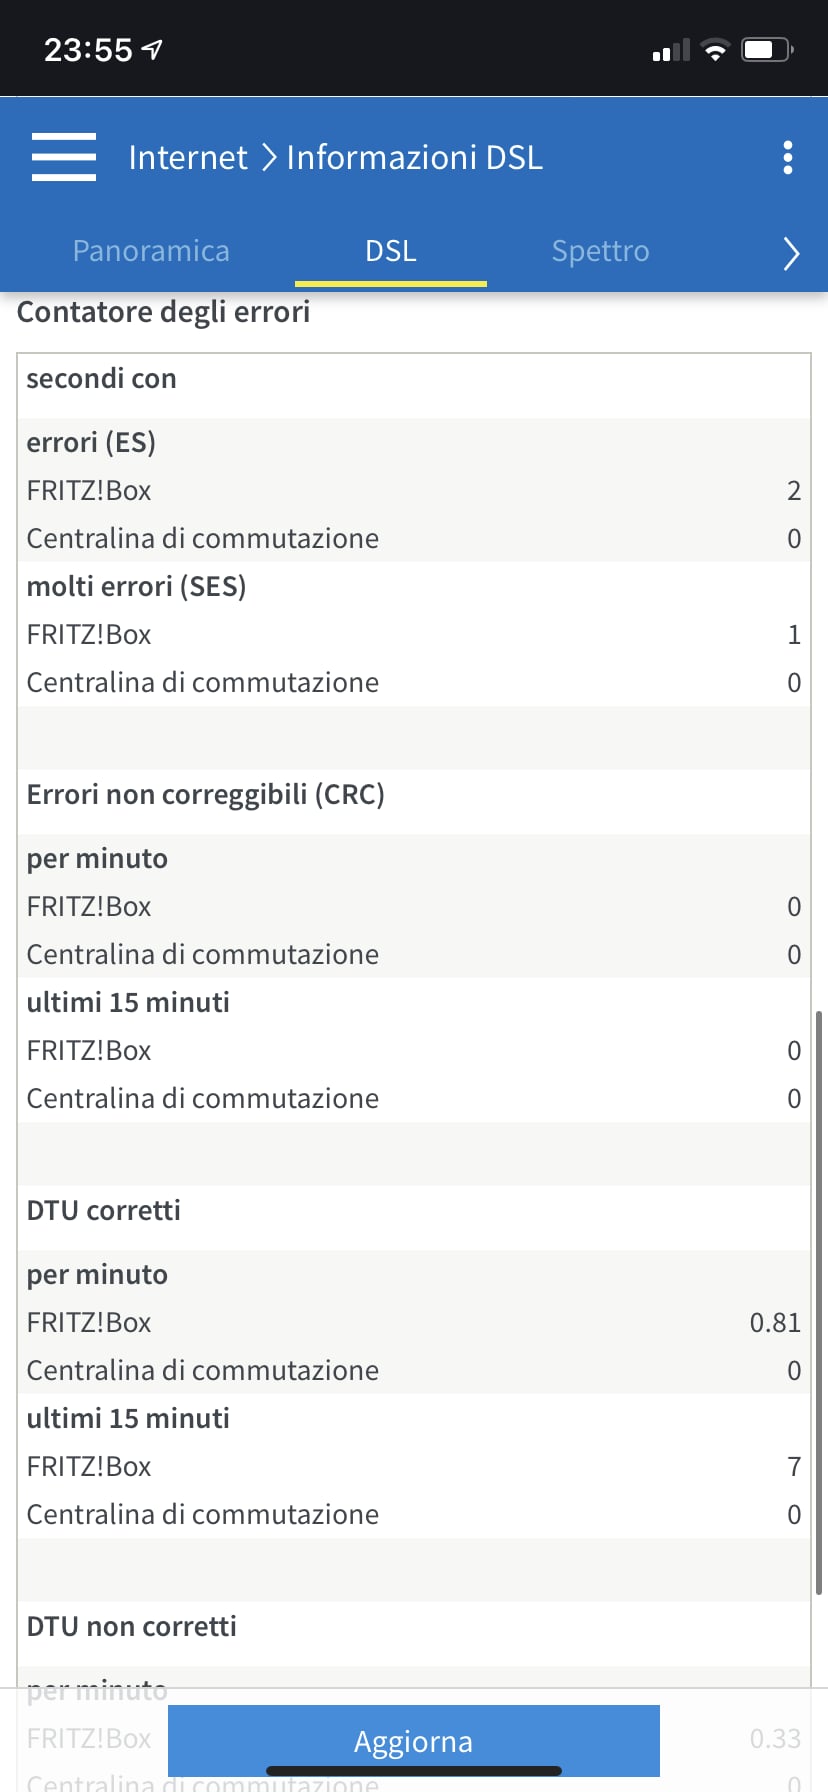Tap the cellular signal bars
Screen dimensions: 828x1792
point(671,51)
